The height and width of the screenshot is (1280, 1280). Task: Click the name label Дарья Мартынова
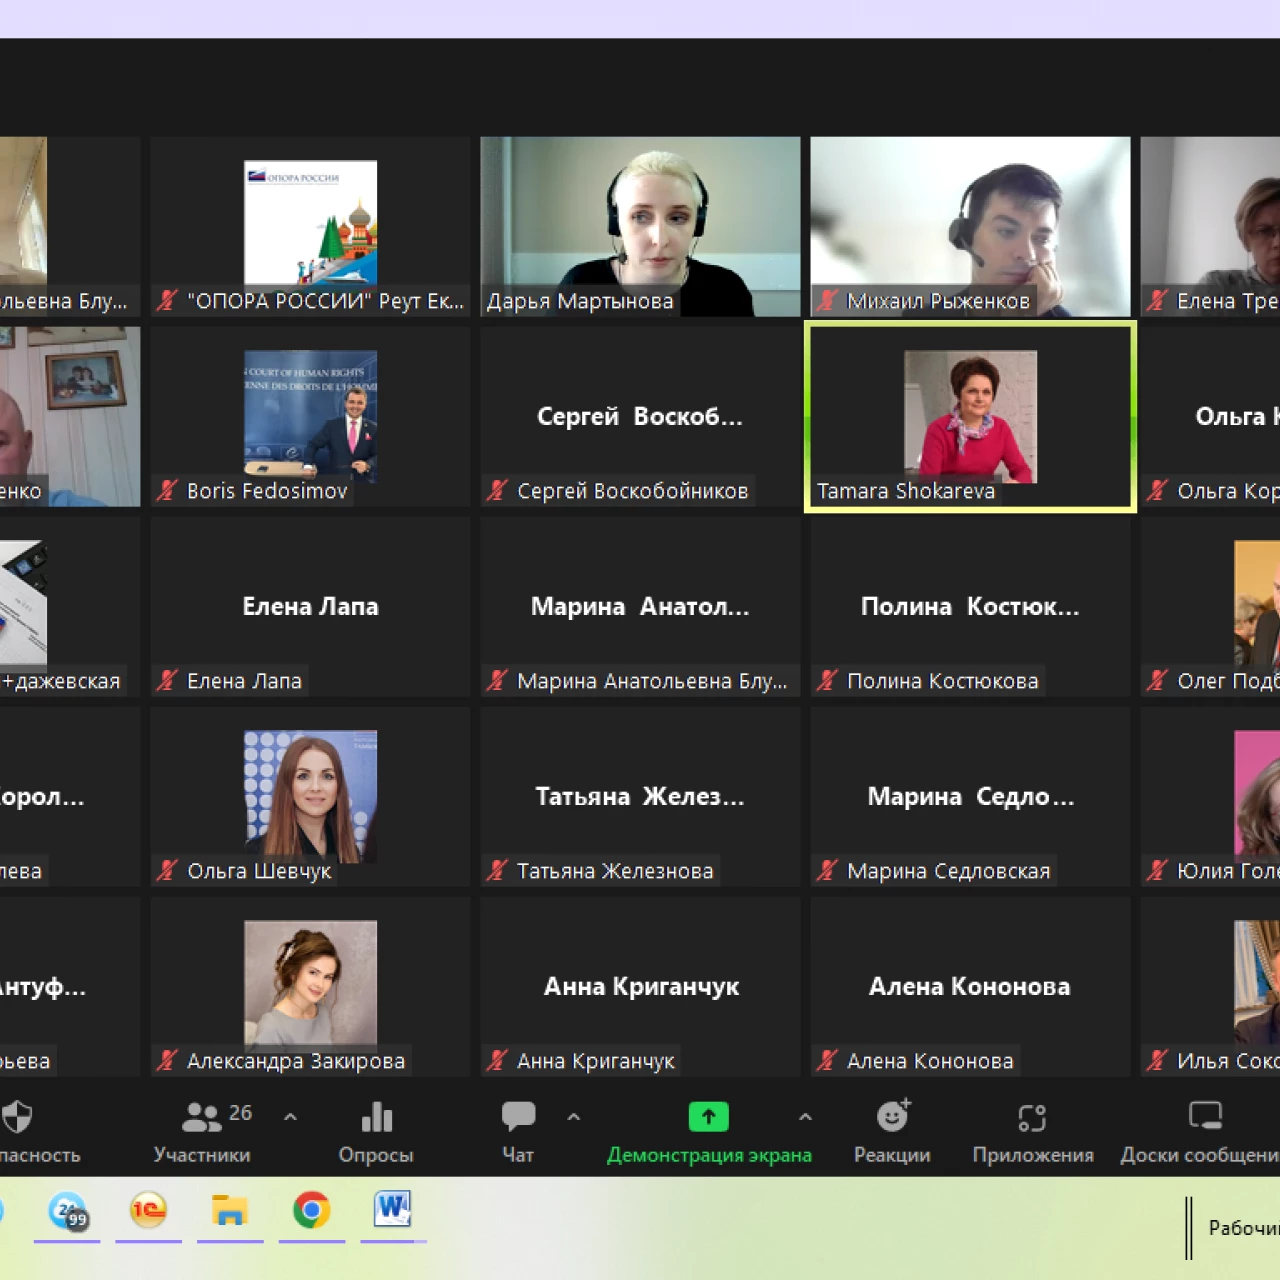580,301
